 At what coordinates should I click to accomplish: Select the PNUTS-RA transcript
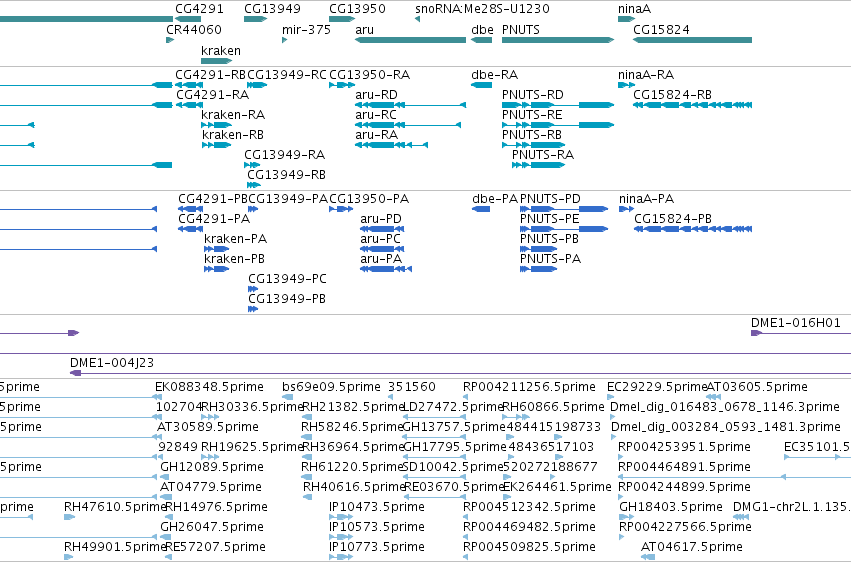[x=538, y=165]
